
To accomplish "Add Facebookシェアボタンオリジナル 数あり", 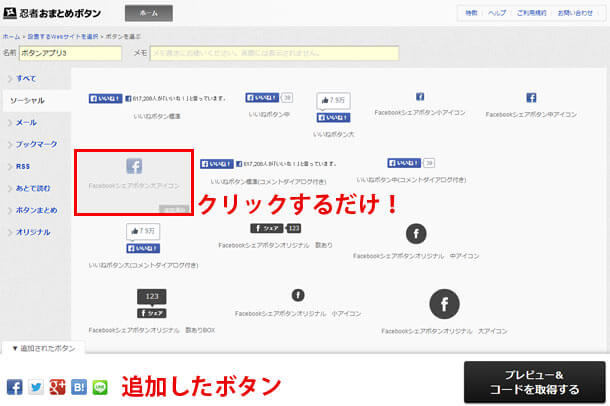I will pos(275,236).
